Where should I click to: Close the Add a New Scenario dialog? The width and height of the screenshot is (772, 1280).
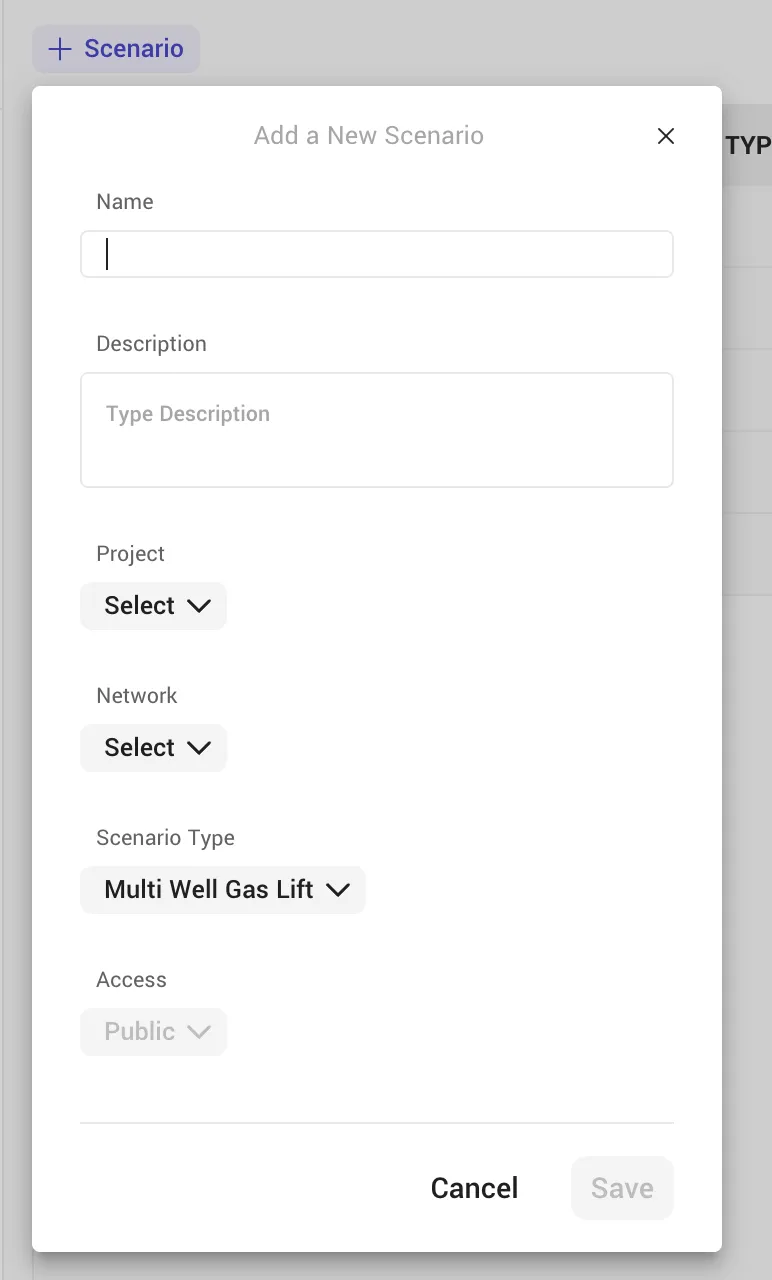click(x=666, y=136)
